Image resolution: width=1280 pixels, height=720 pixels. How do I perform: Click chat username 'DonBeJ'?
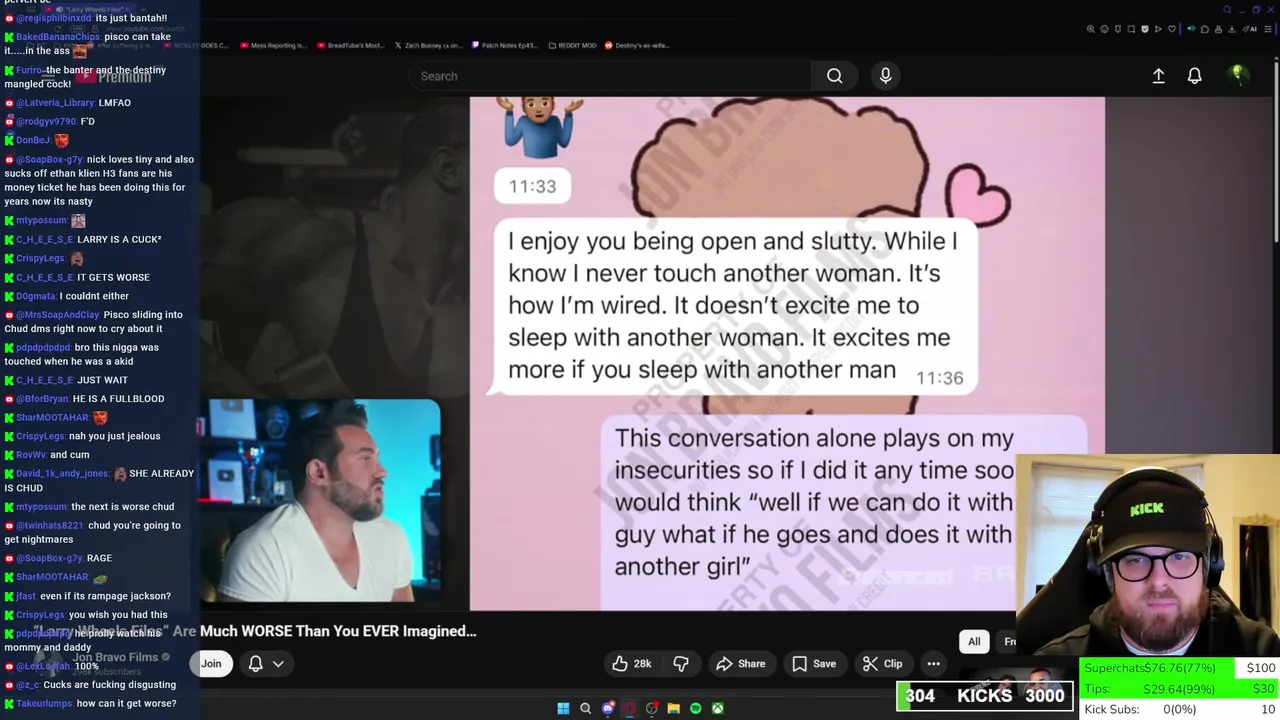33,140
